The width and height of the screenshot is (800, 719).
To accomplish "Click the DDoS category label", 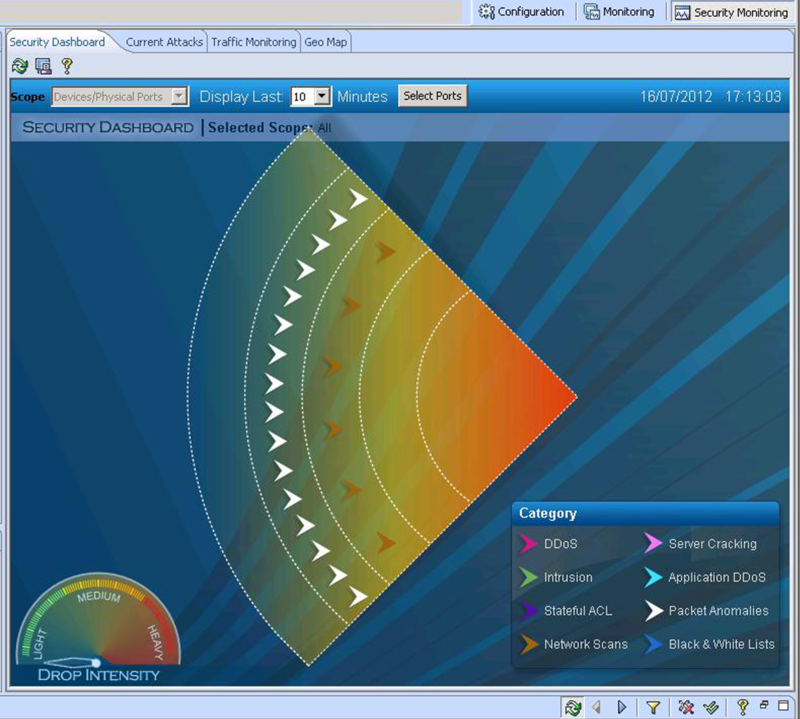I will coord(560,544).
